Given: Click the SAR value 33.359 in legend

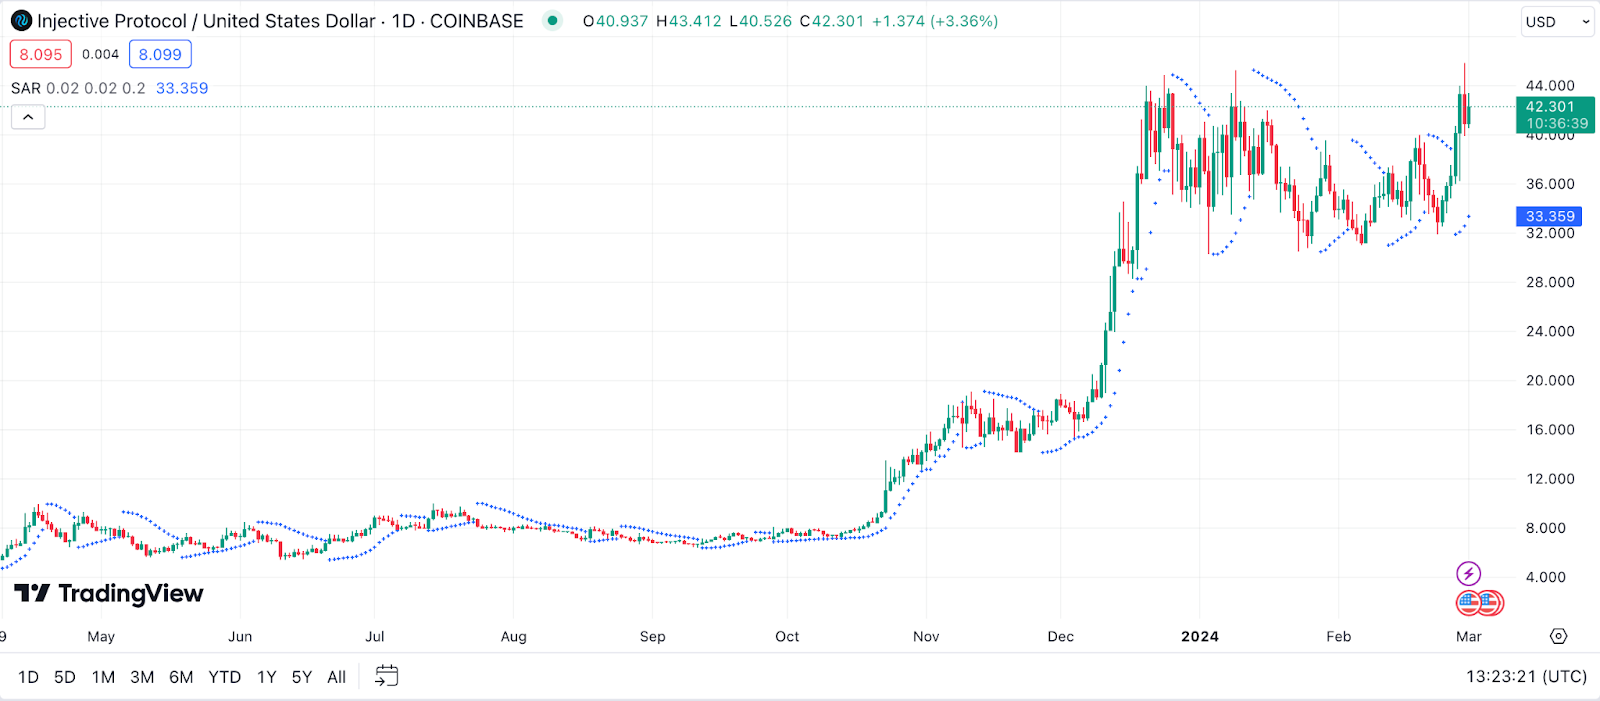Looking at the screenshot, I should [182, 88].
